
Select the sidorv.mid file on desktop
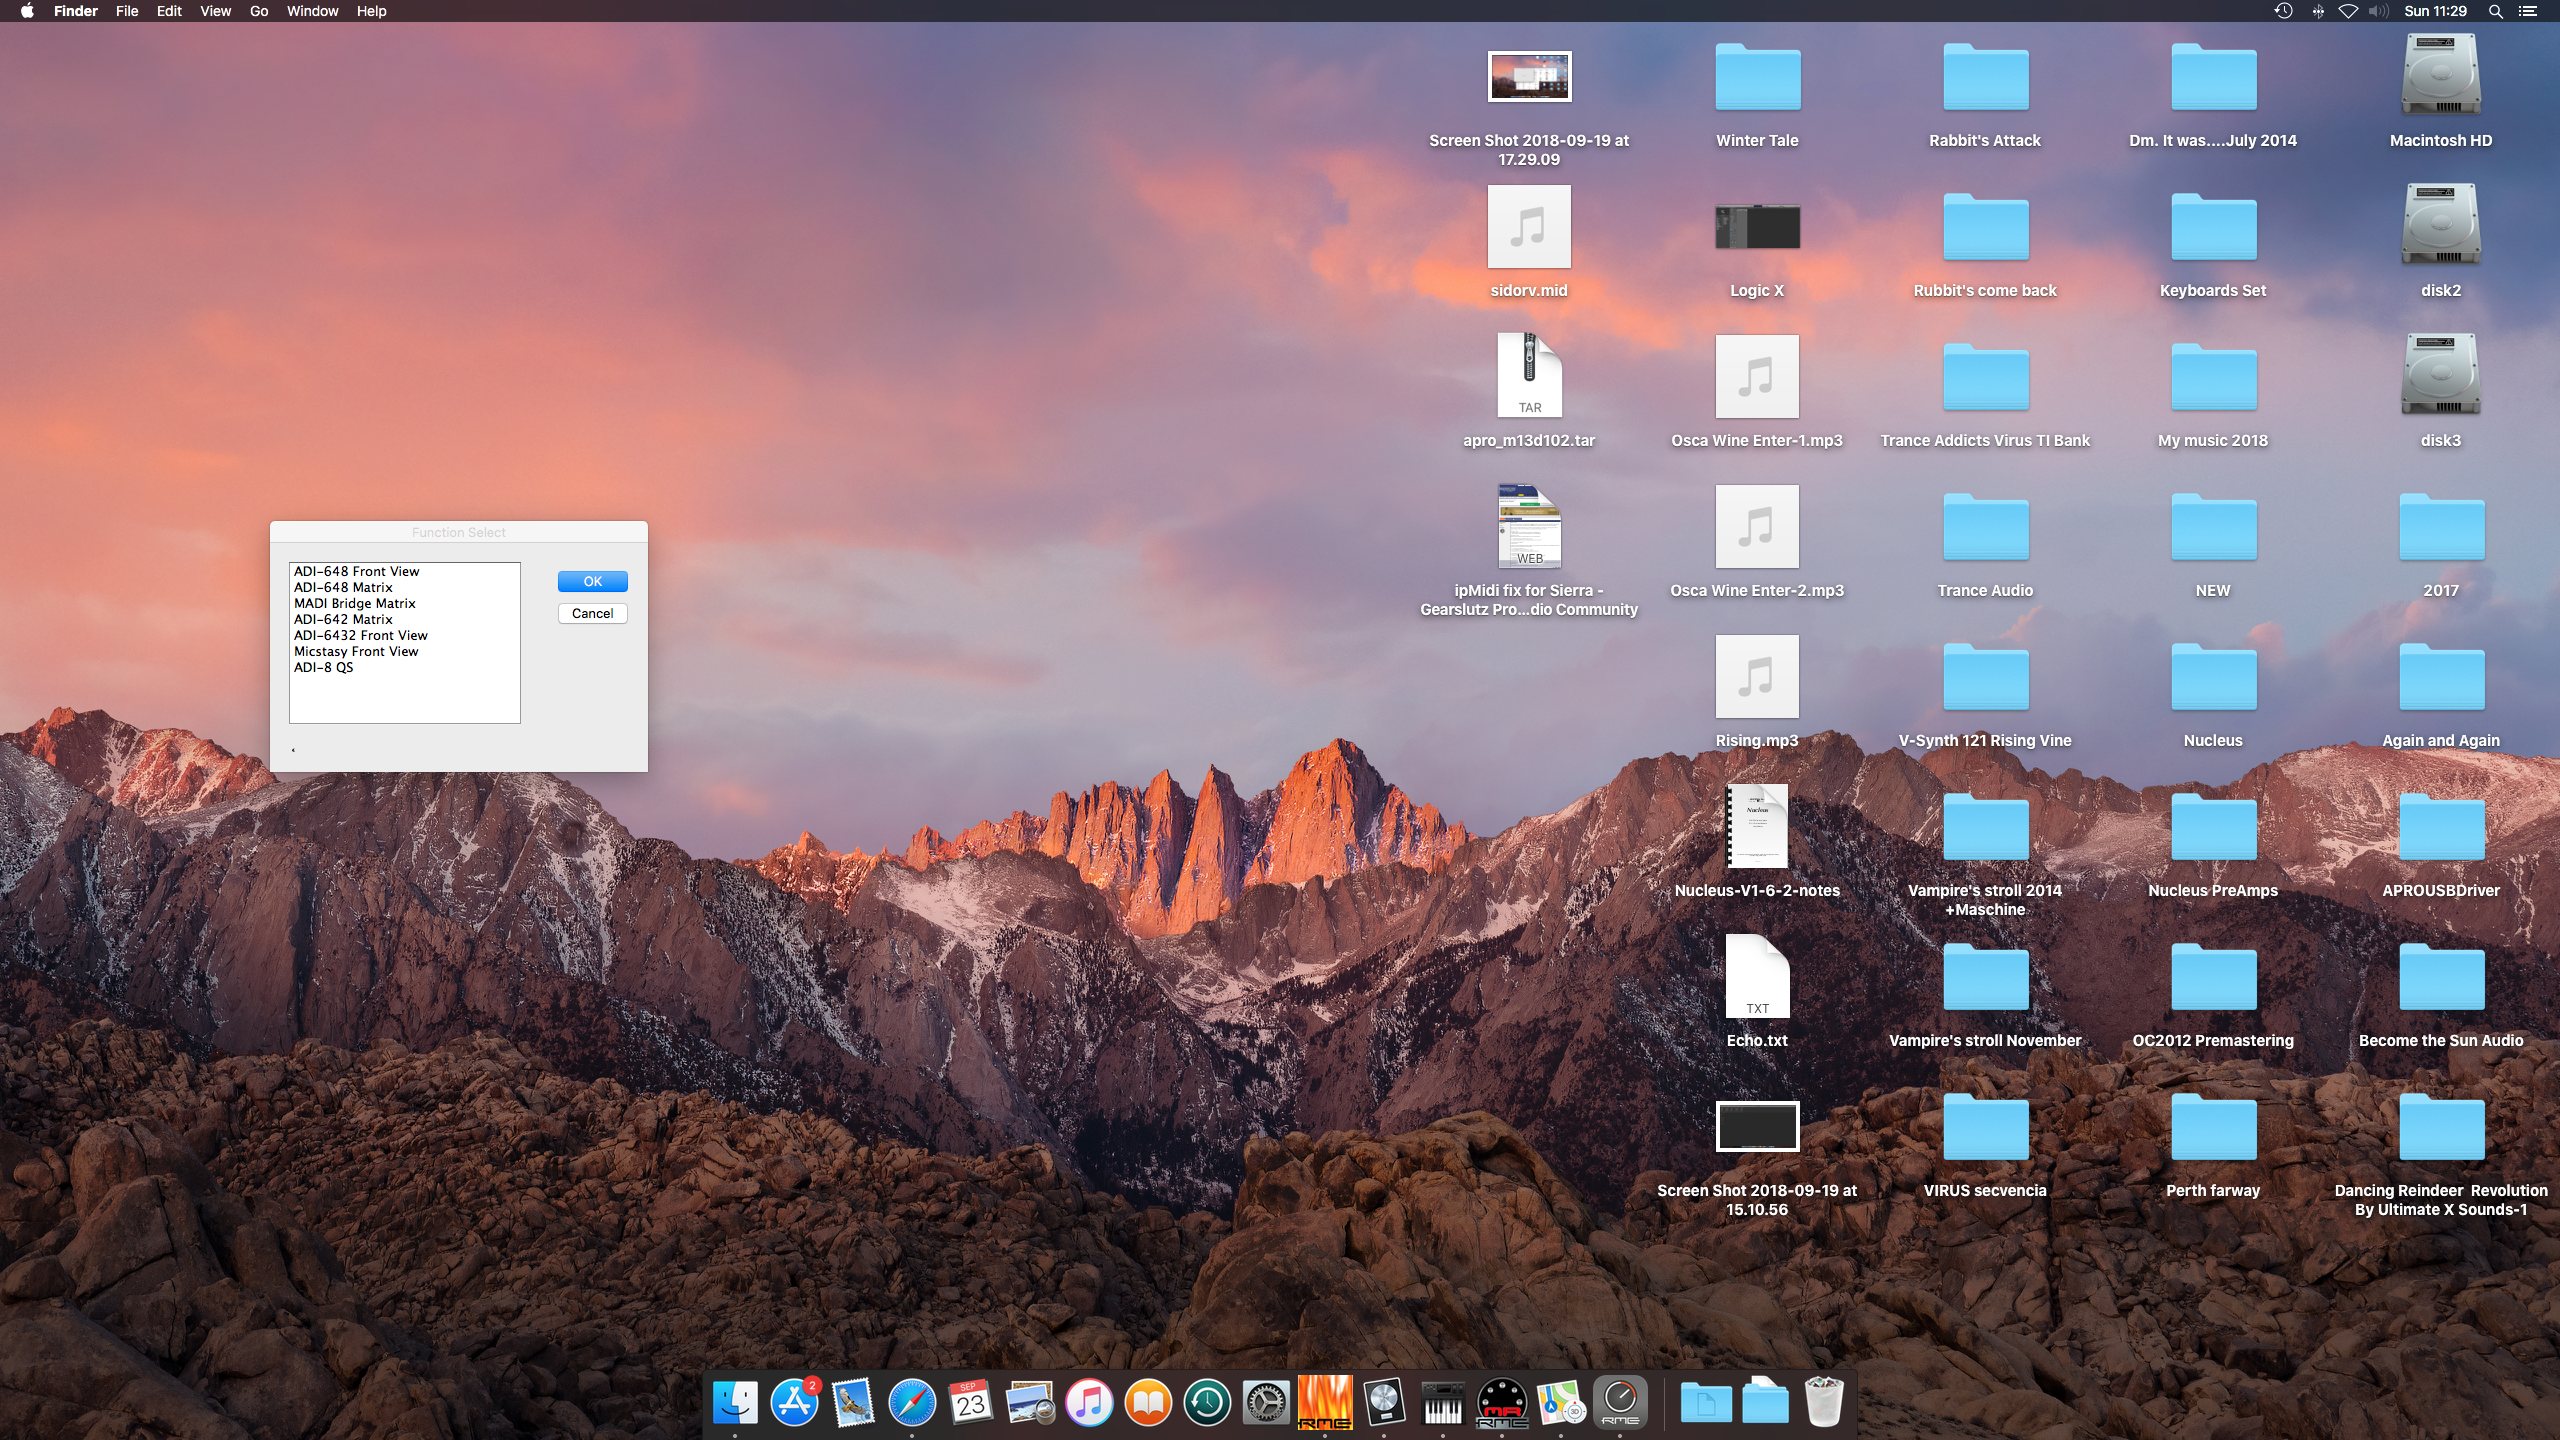point(1529,228)
